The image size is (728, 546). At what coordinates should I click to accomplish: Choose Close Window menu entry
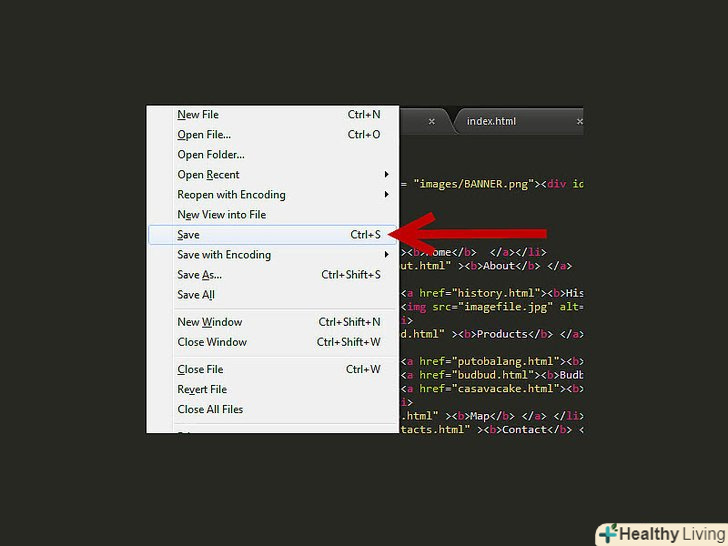coord(273,342)
